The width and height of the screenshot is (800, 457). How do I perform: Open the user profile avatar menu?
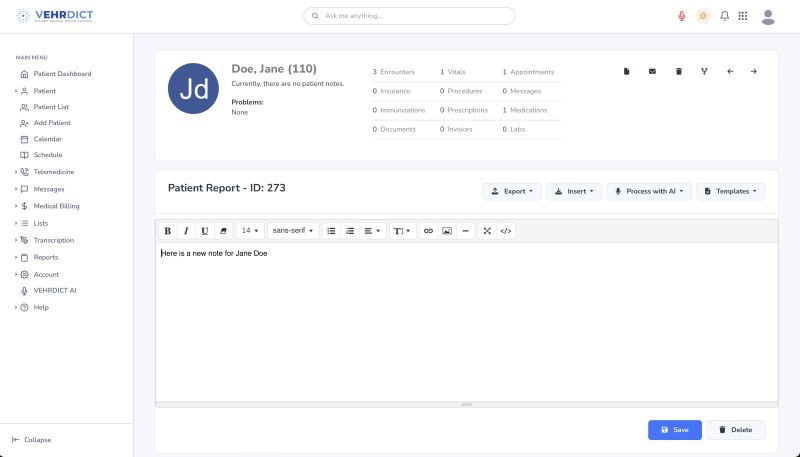tap(768, 17)
